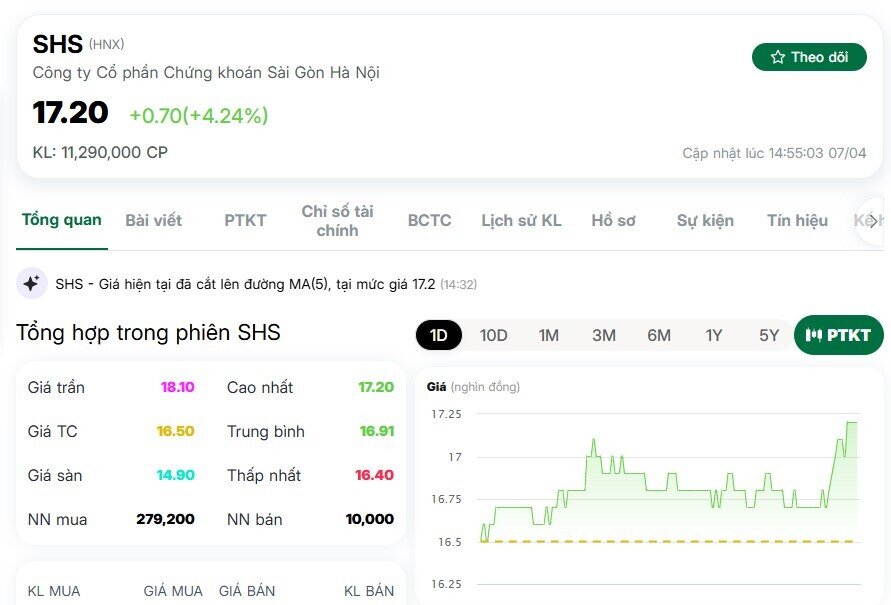Viewport: 891px width, 605px height.
Task: Enable the 1M timeframe view
Action: pyautogui.click(x=548, y=335)
